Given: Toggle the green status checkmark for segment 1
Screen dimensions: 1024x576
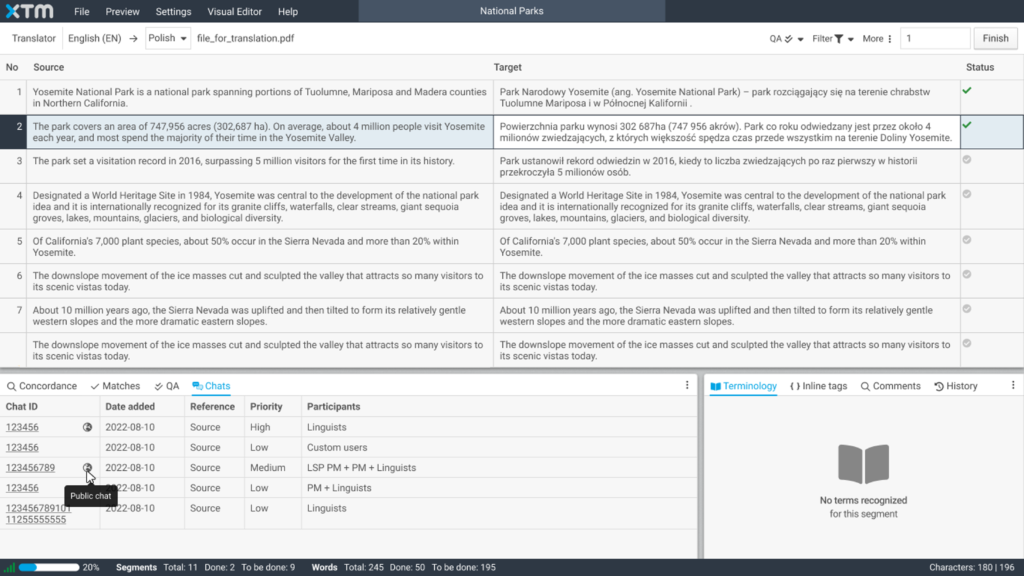Looking at the screenshot, I should click(x=967, y=91).
